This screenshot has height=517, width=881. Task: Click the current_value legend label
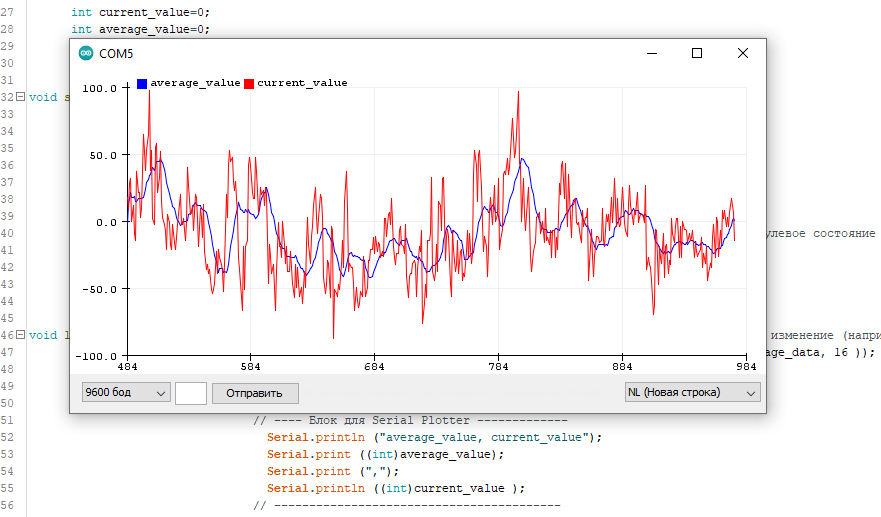(x=302, y=83)
